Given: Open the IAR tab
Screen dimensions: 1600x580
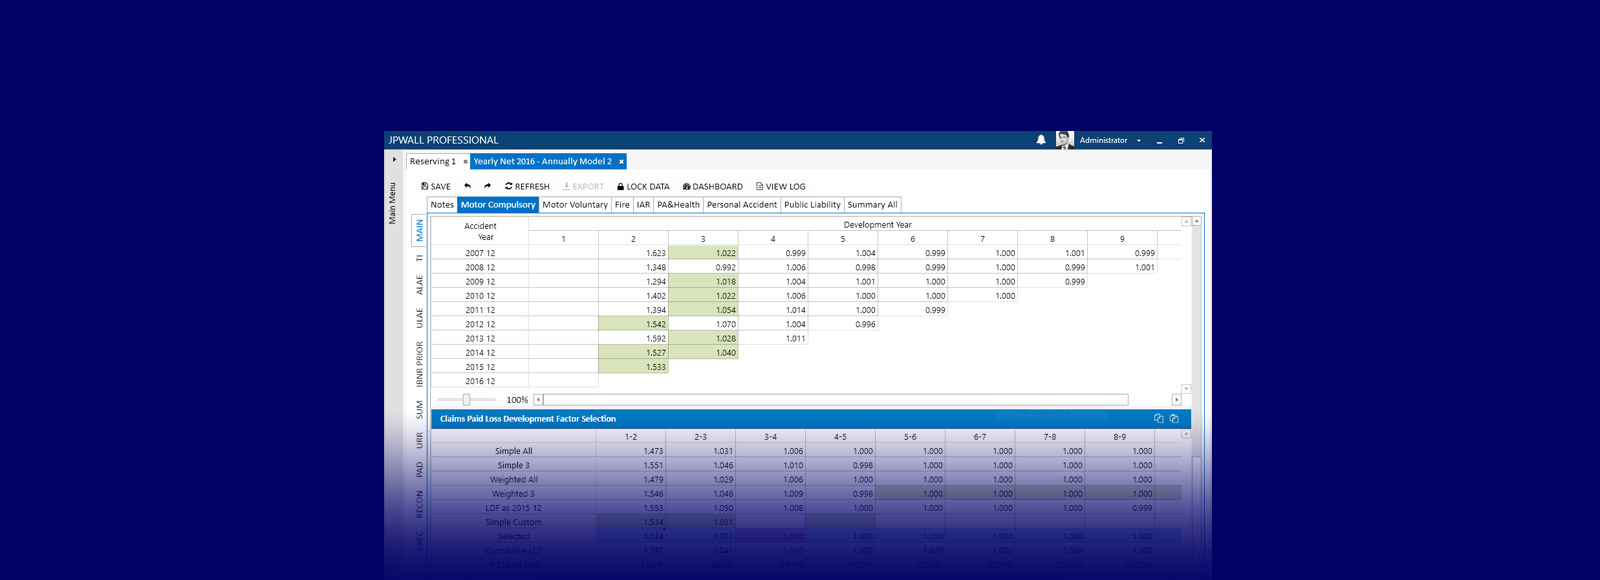Looking at the screenshot, I should (643, 205).
